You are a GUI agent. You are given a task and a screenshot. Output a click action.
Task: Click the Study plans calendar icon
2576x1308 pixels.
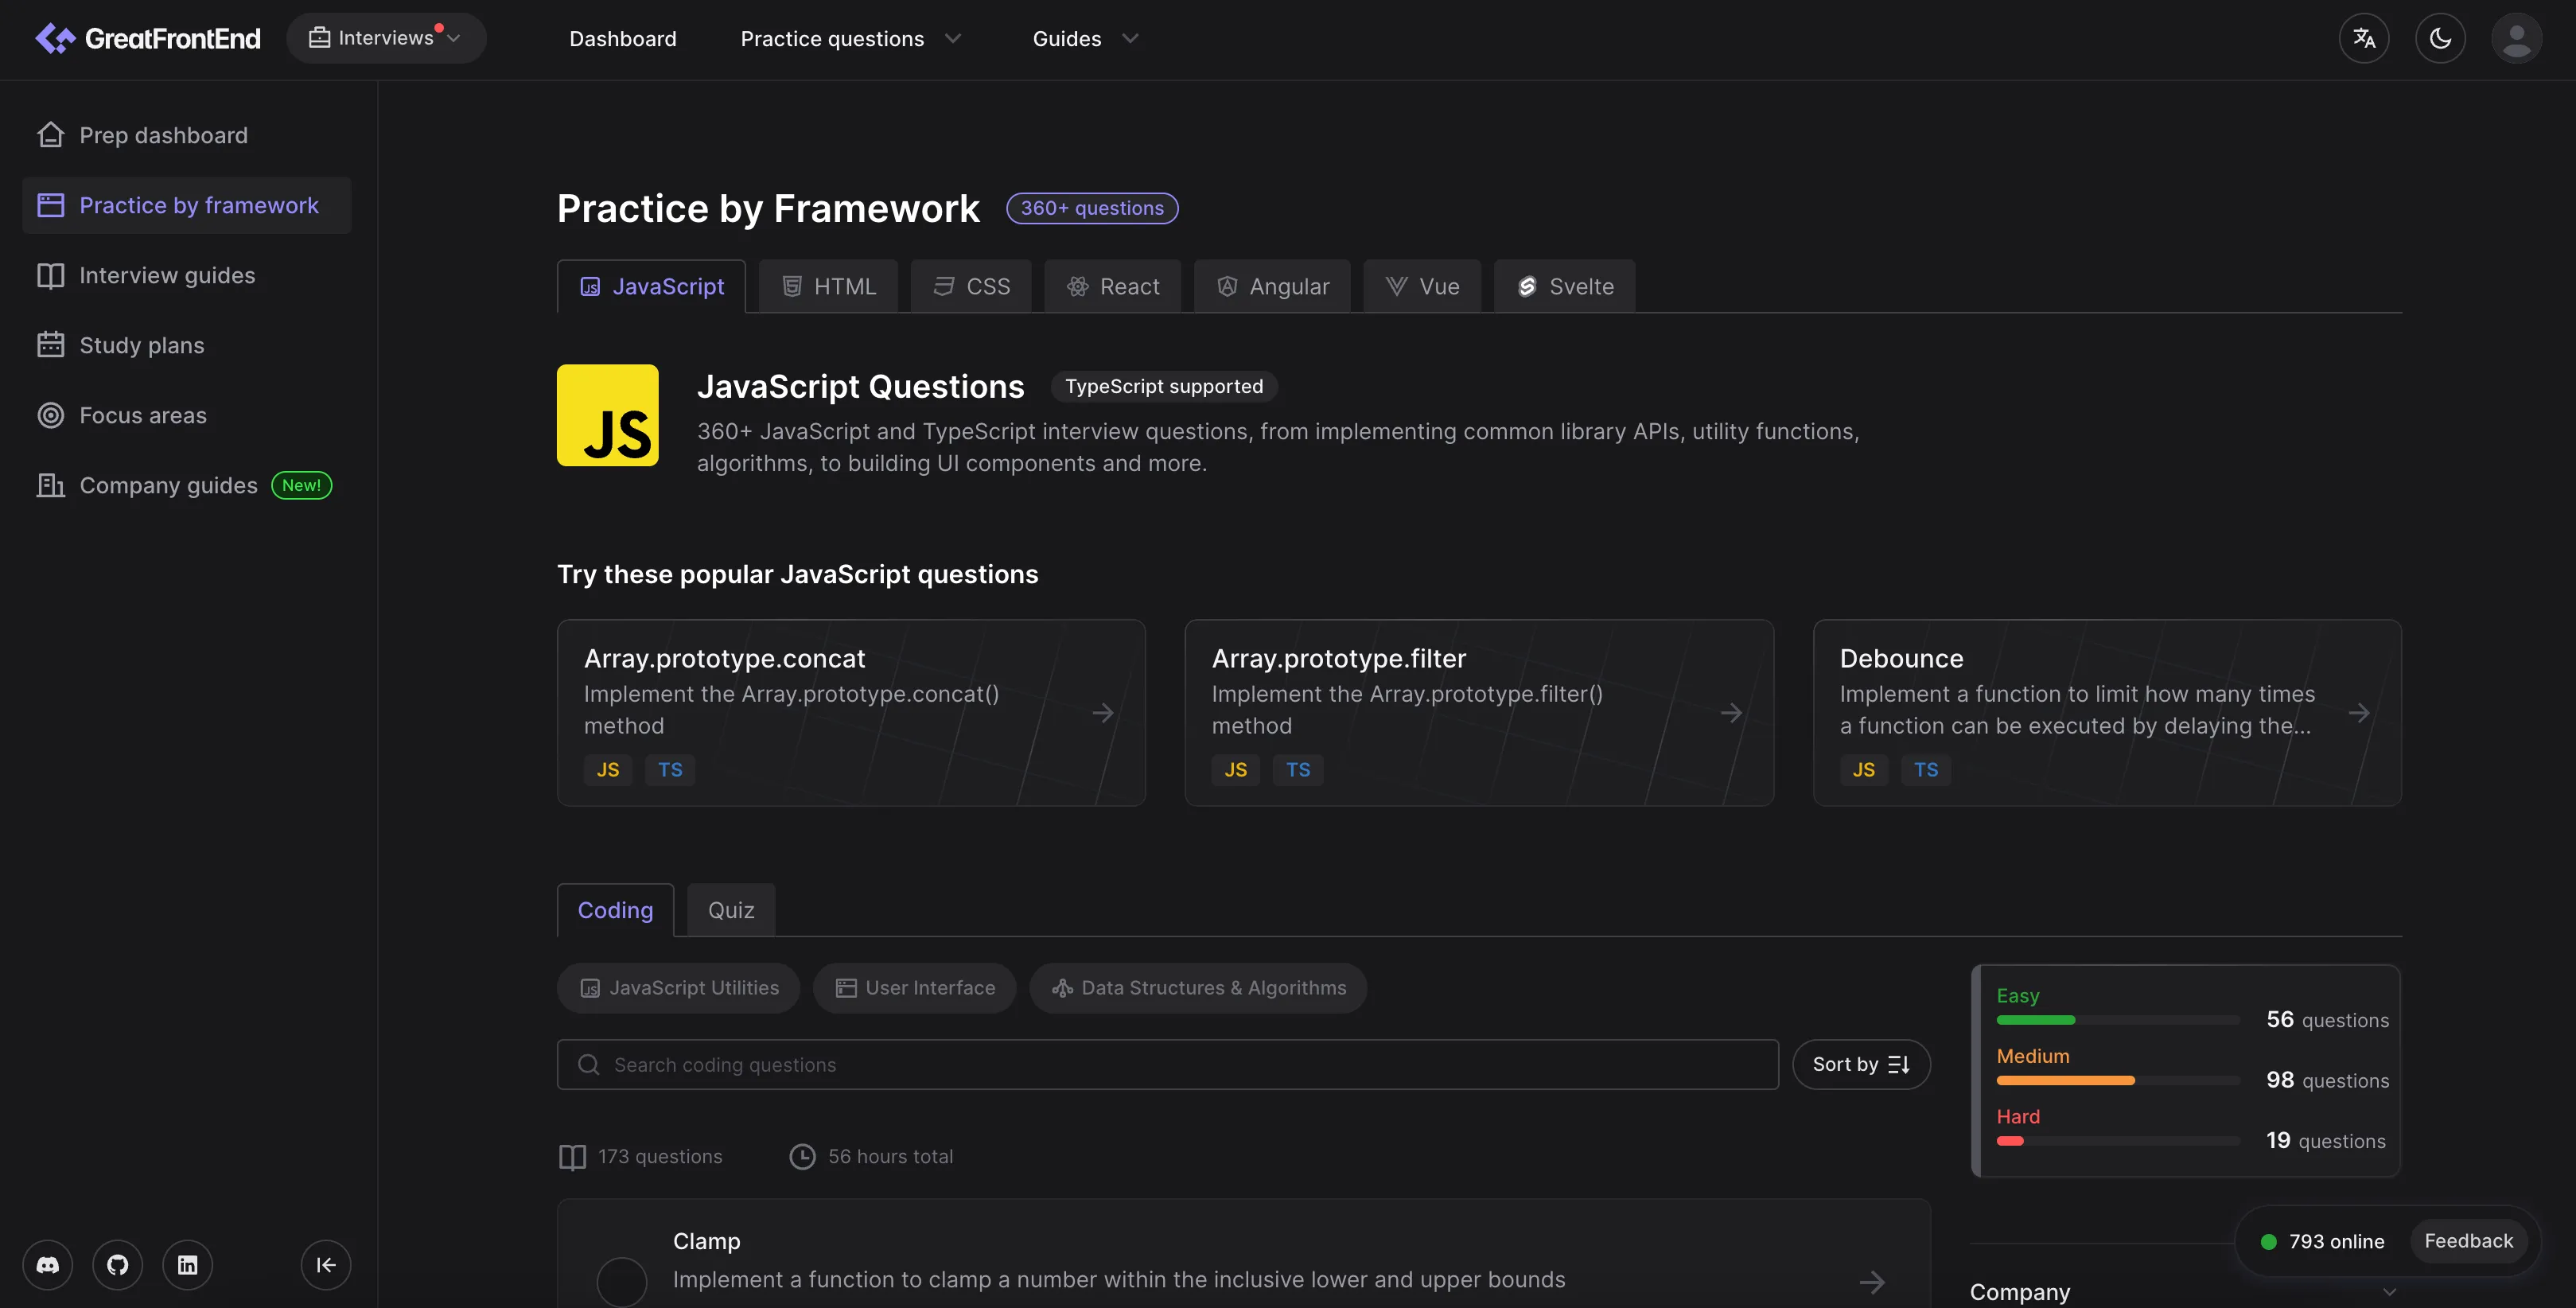tap(51, 345)
